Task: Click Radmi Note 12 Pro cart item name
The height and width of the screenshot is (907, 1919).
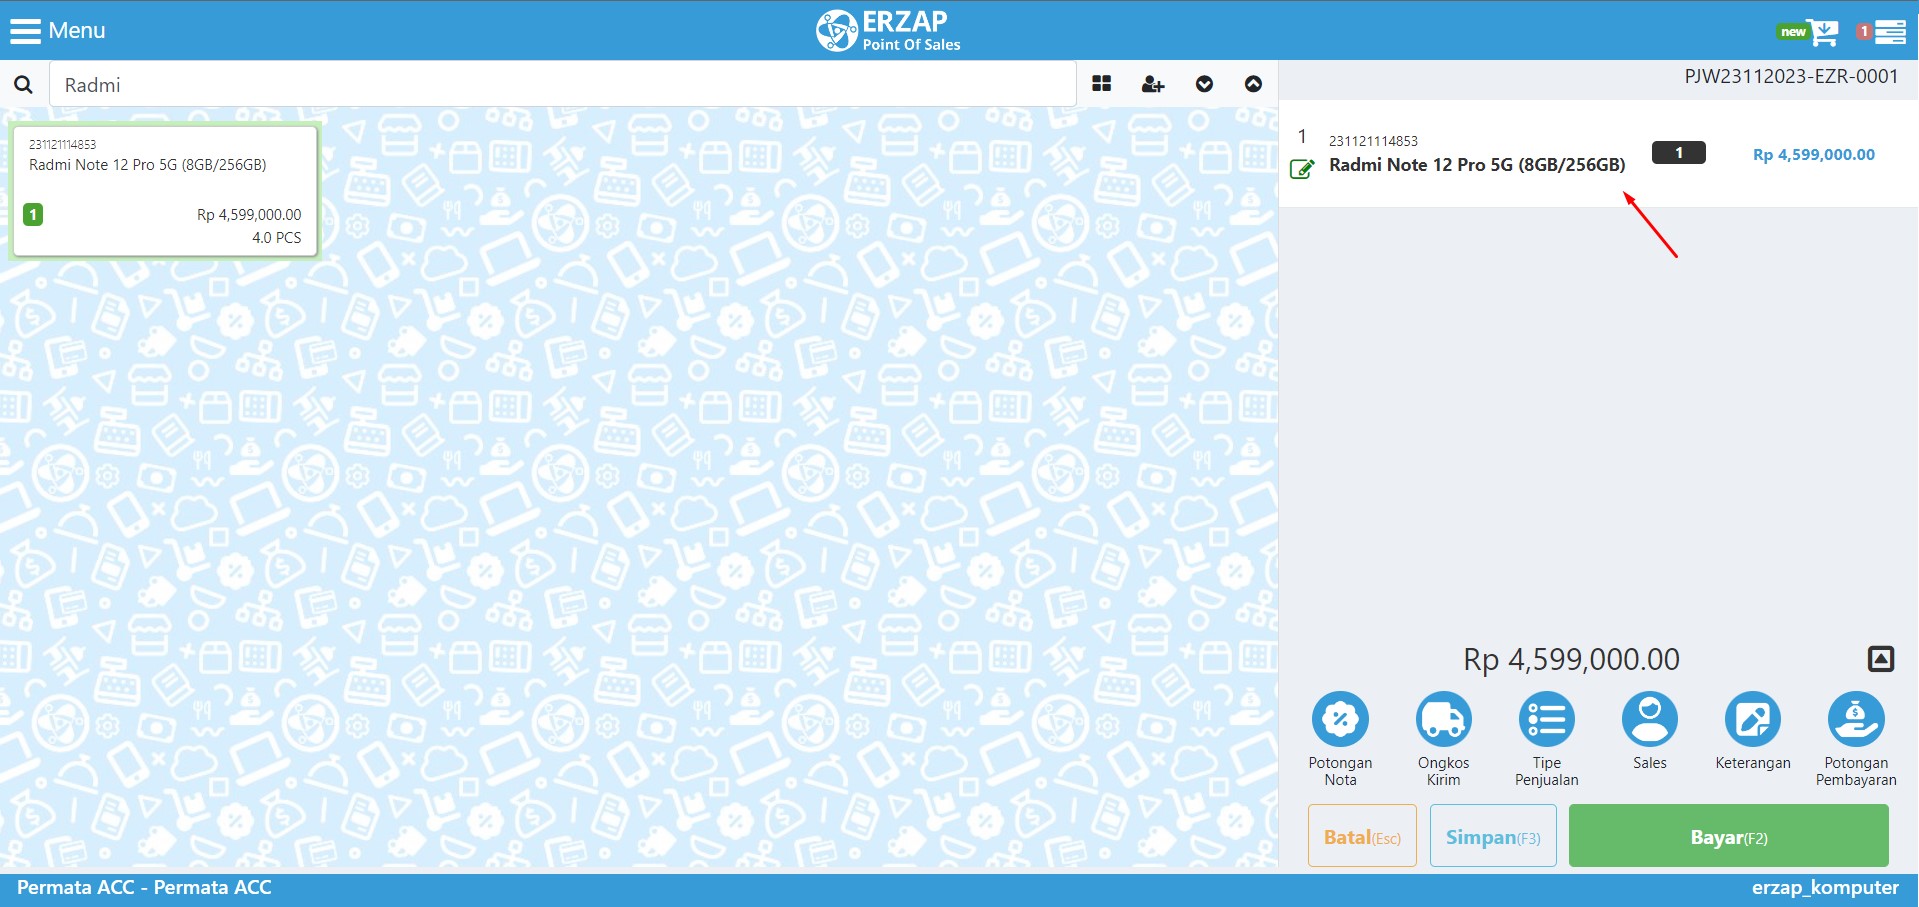Action: coord(1477,165)
